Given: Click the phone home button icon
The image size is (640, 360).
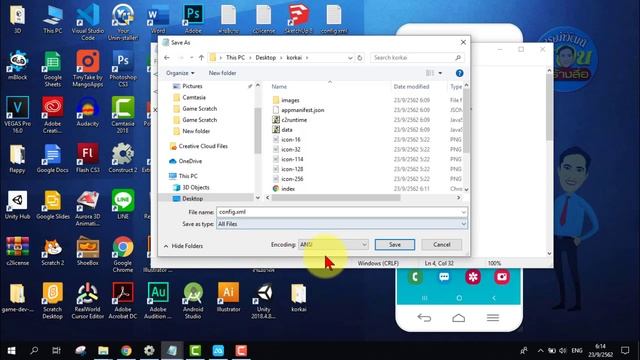Looking at the screenshot, I should [x=458, y=318].
